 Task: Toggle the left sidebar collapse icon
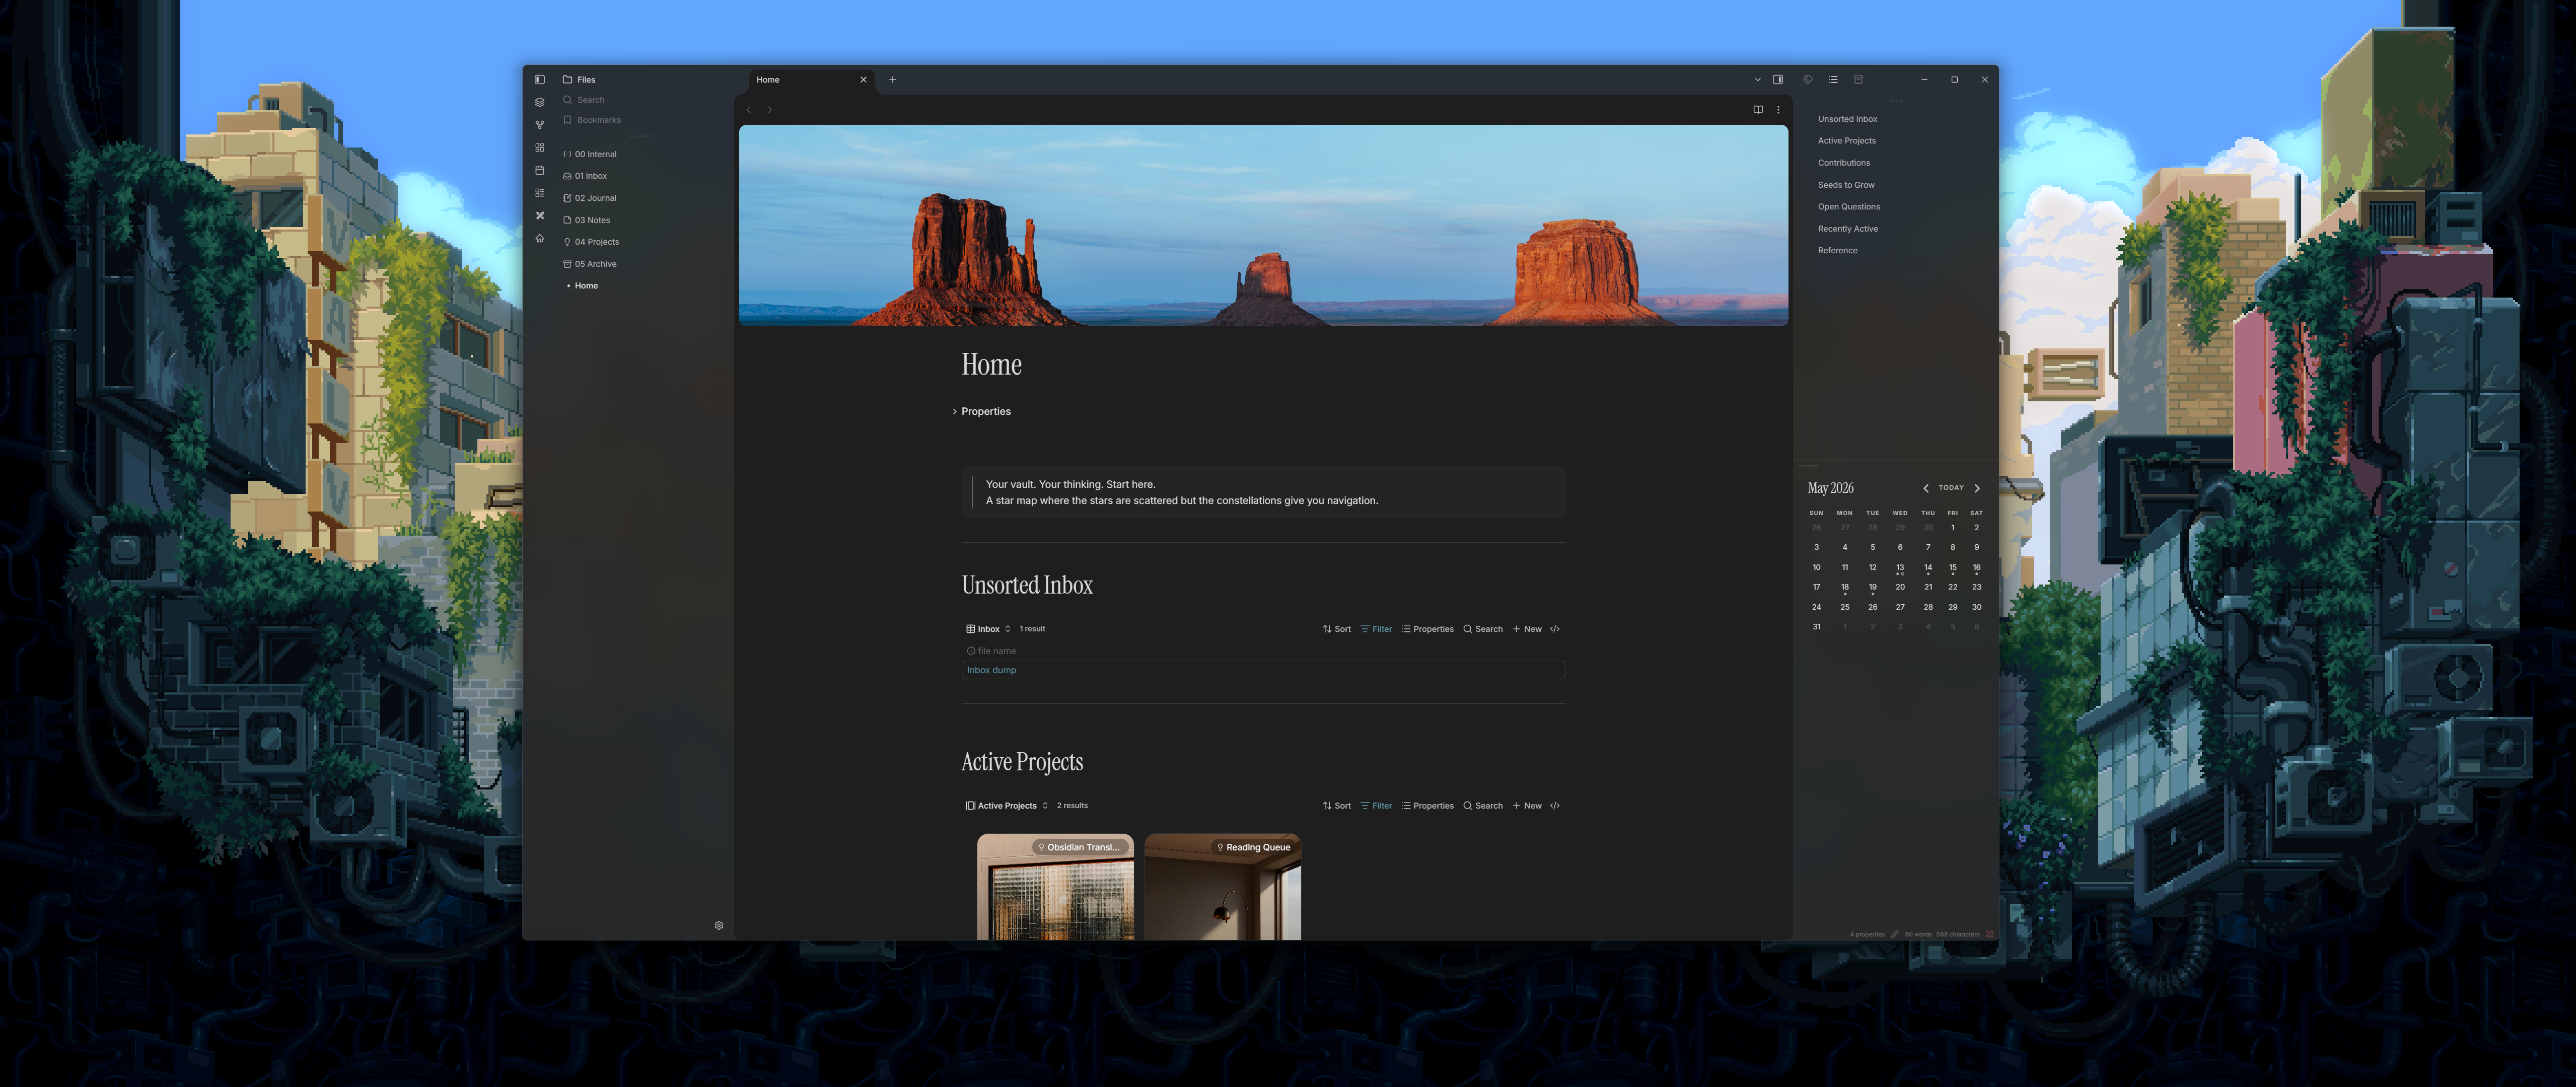tap(539, 79)
